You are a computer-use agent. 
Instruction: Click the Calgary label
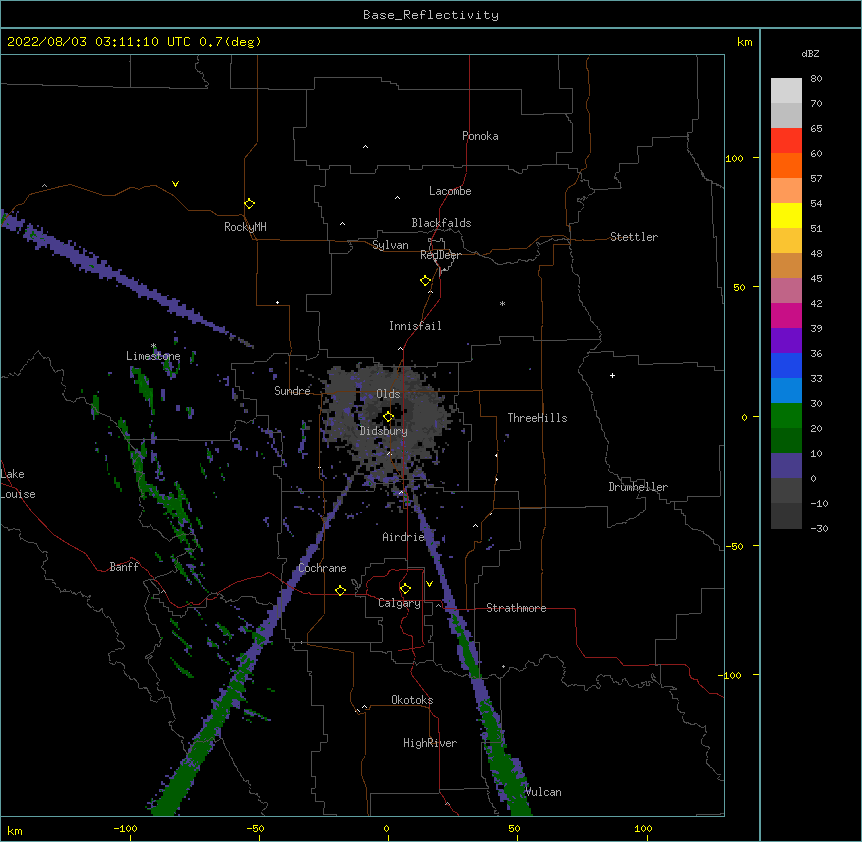coord(400,603)
